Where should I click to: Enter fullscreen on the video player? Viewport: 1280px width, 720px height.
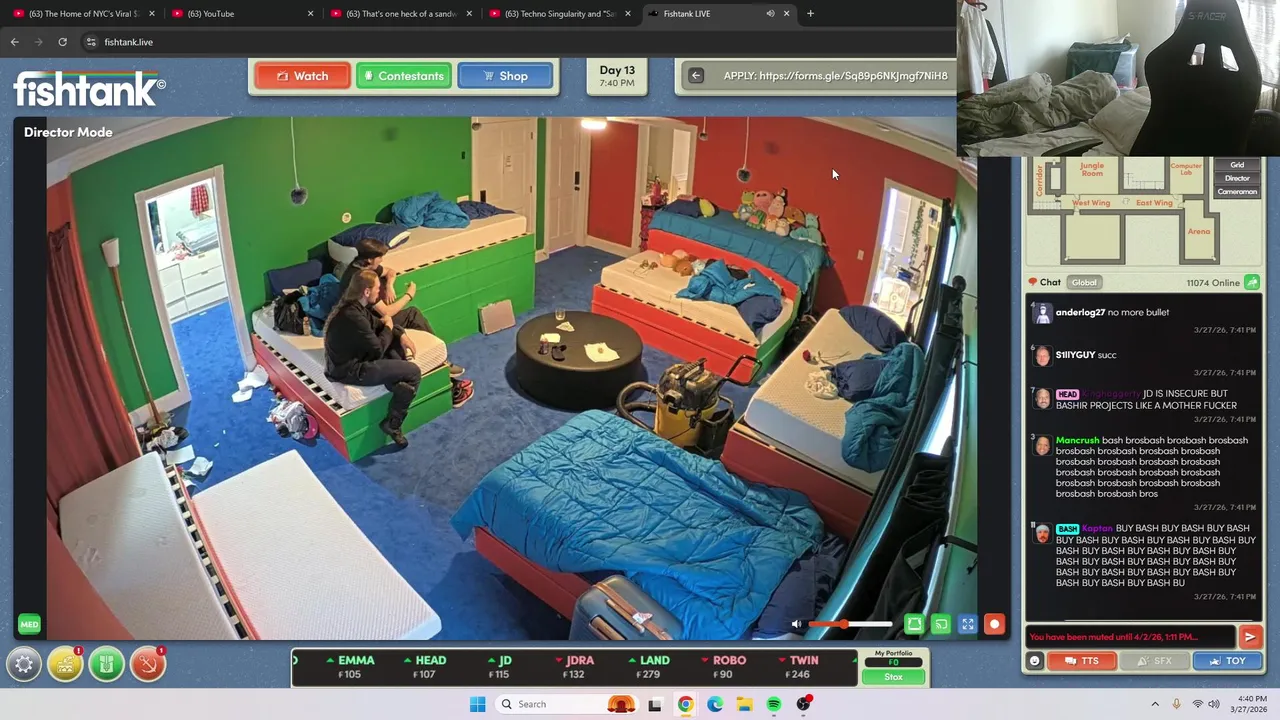pos(968,624)
